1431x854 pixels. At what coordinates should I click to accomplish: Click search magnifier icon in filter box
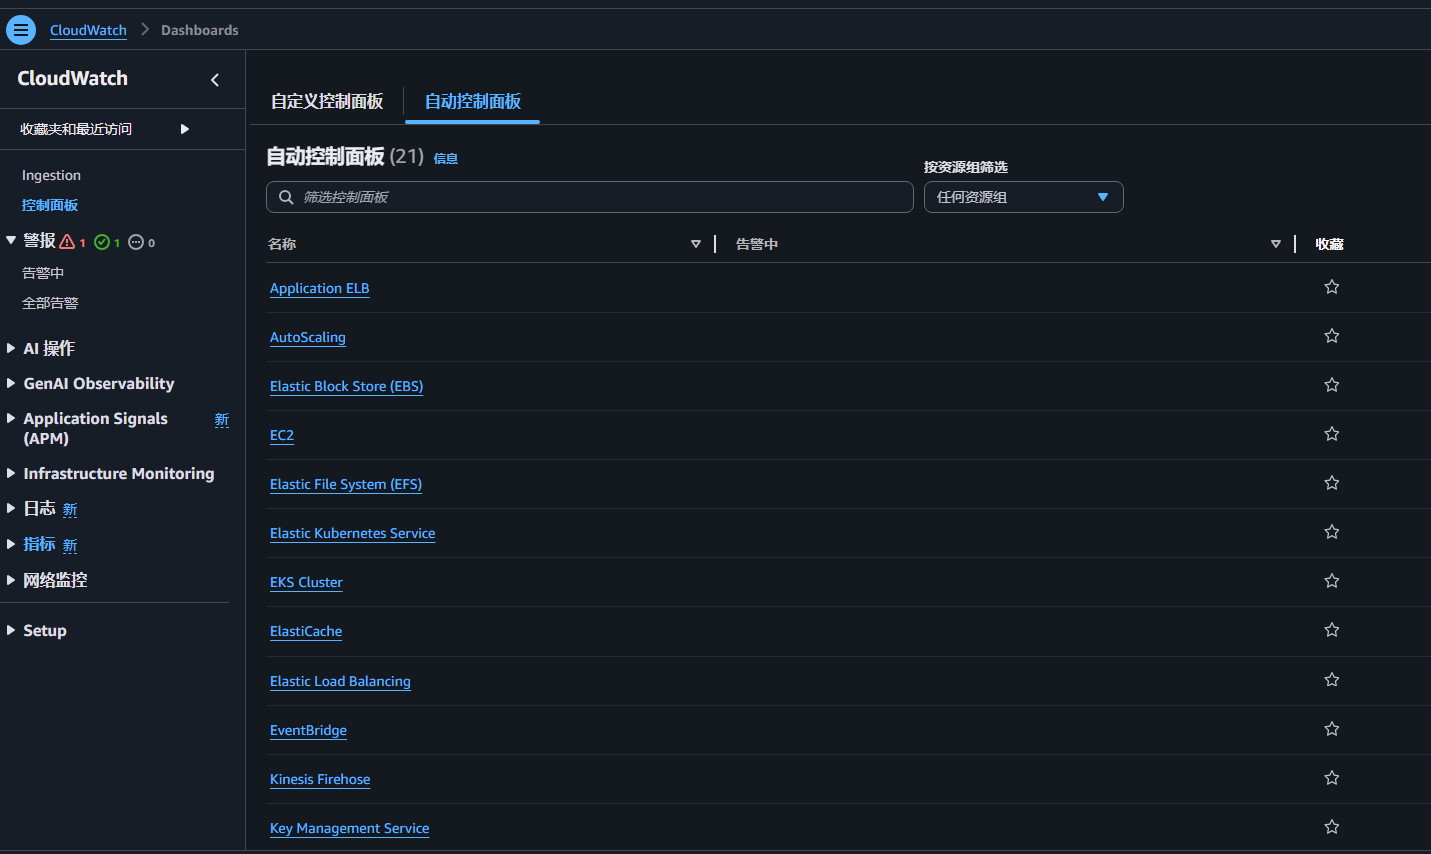(286, 197)
